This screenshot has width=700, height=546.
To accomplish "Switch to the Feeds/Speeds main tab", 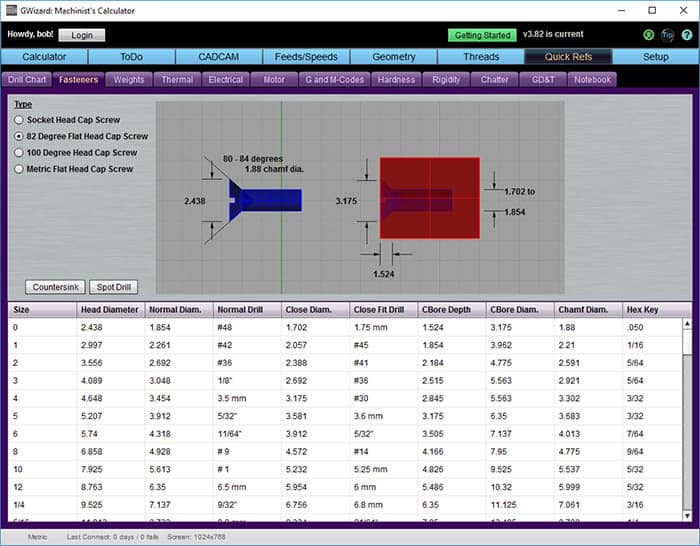I will pos(305,57).
